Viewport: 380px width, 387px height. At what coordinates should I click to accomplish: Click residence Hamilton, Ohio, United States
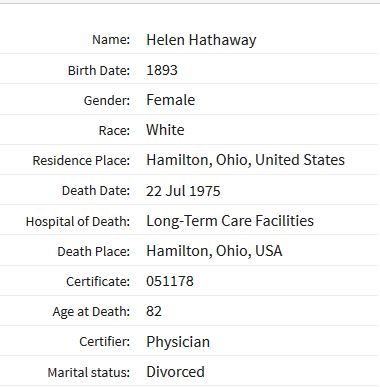(x=245, y=160)
